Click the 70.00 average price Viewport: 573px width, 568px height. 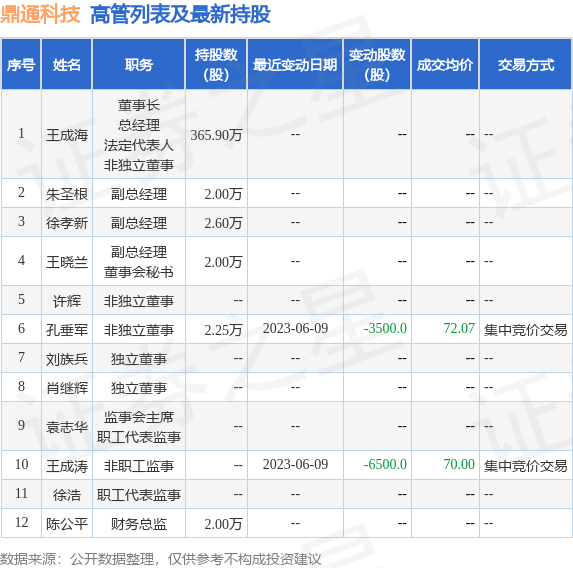point(459,464)
